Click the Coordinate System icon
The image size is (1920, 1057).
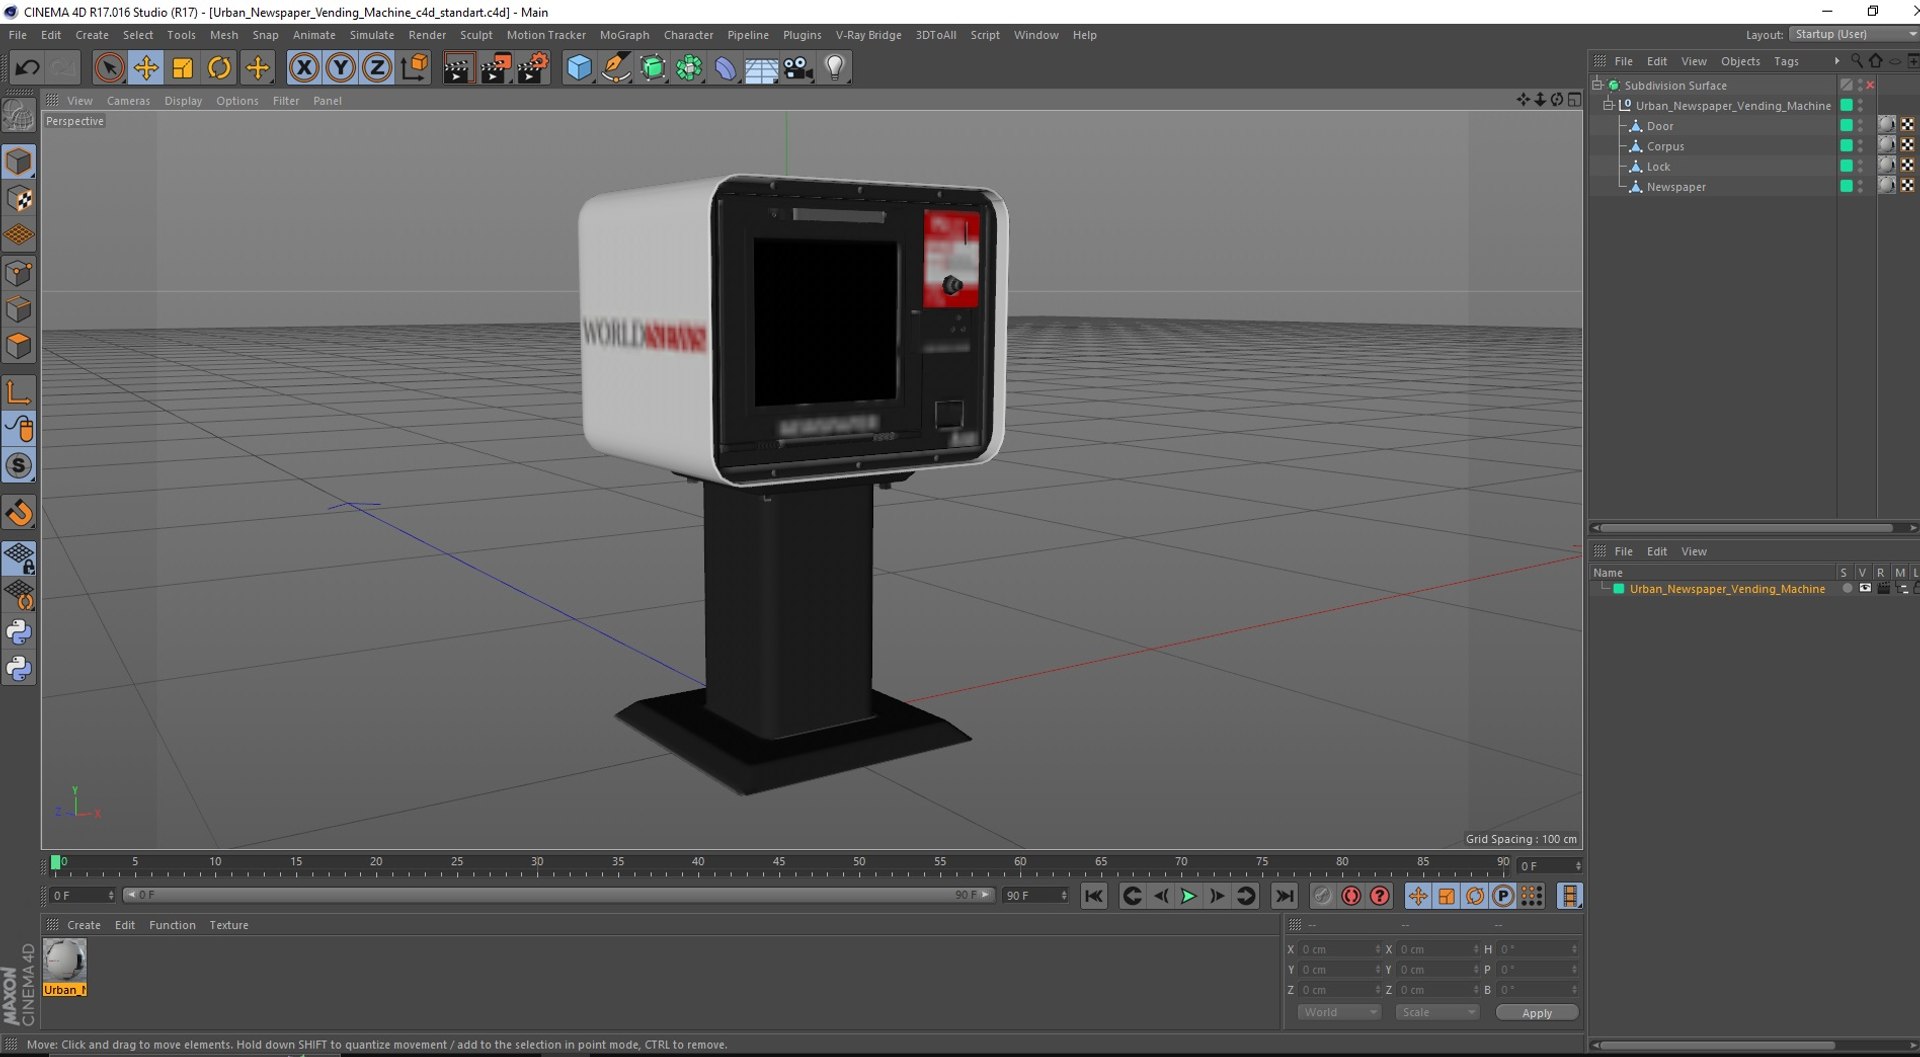(414, 68)
